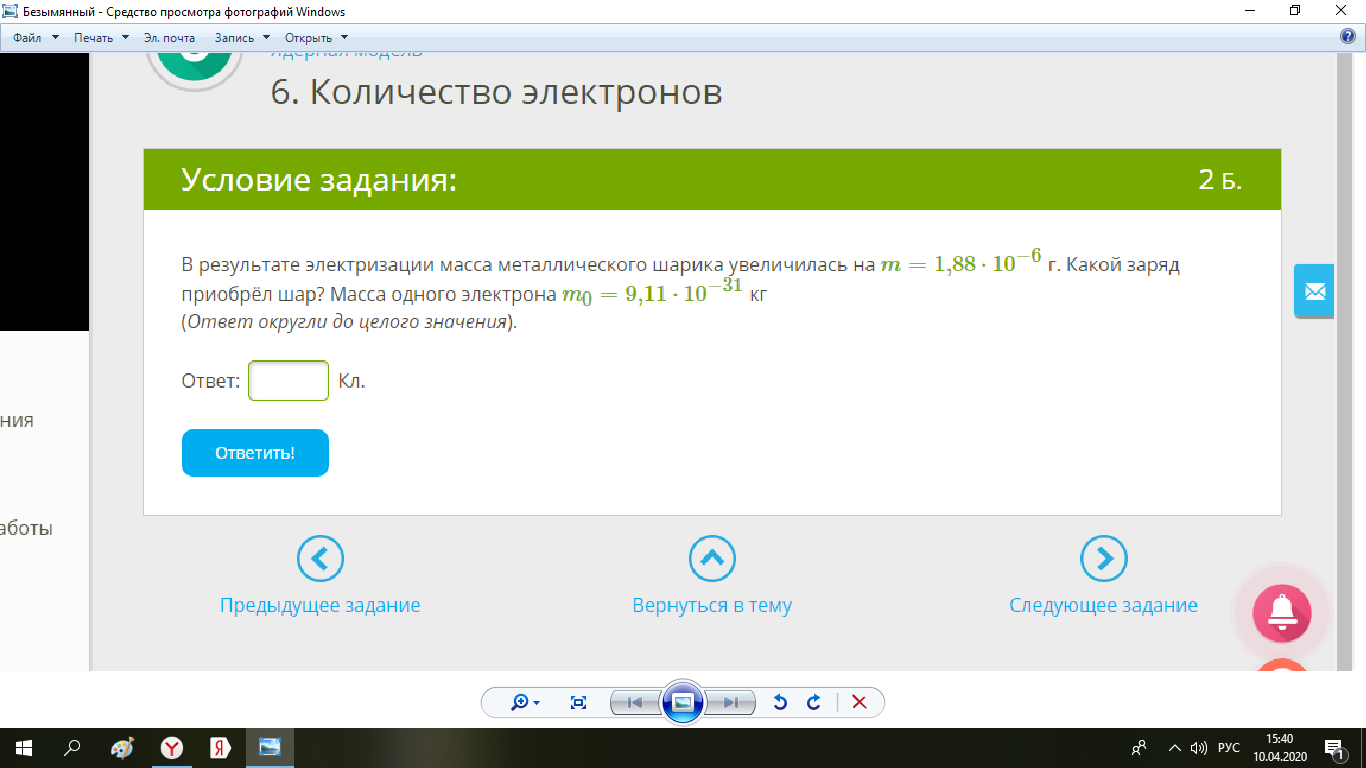The image size is (1366, 768).
Task: Click the left arrow circle icon
Action: coord(320,558)
